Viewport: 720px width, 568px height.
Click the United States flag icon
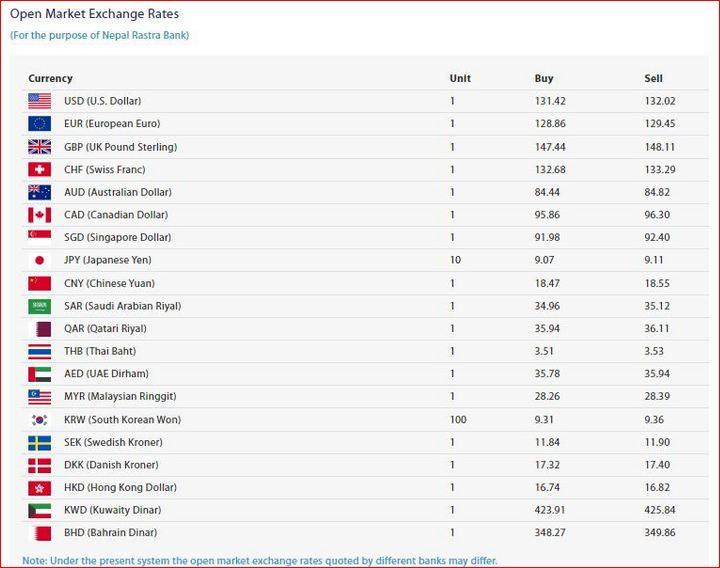pos(39,101)
